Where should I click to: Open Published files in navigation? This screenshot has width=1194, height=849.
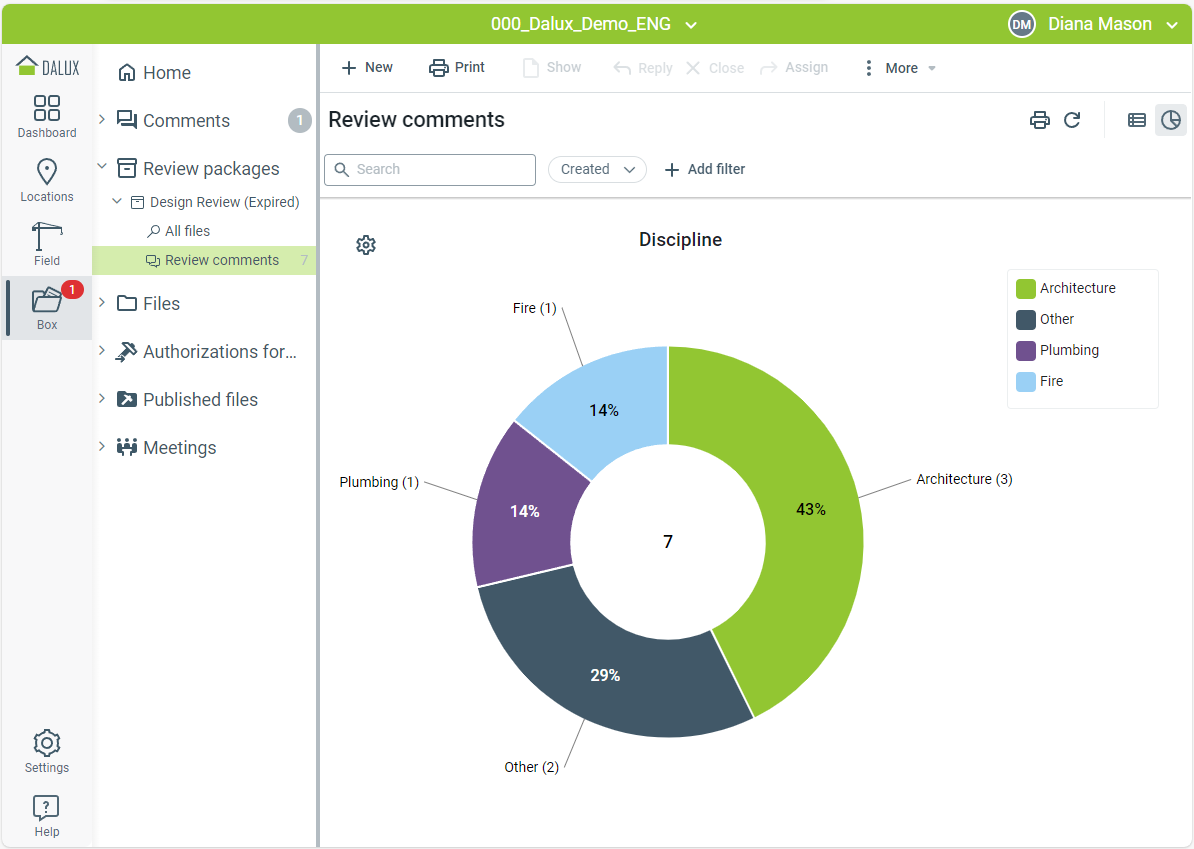[x=200, y=400]
